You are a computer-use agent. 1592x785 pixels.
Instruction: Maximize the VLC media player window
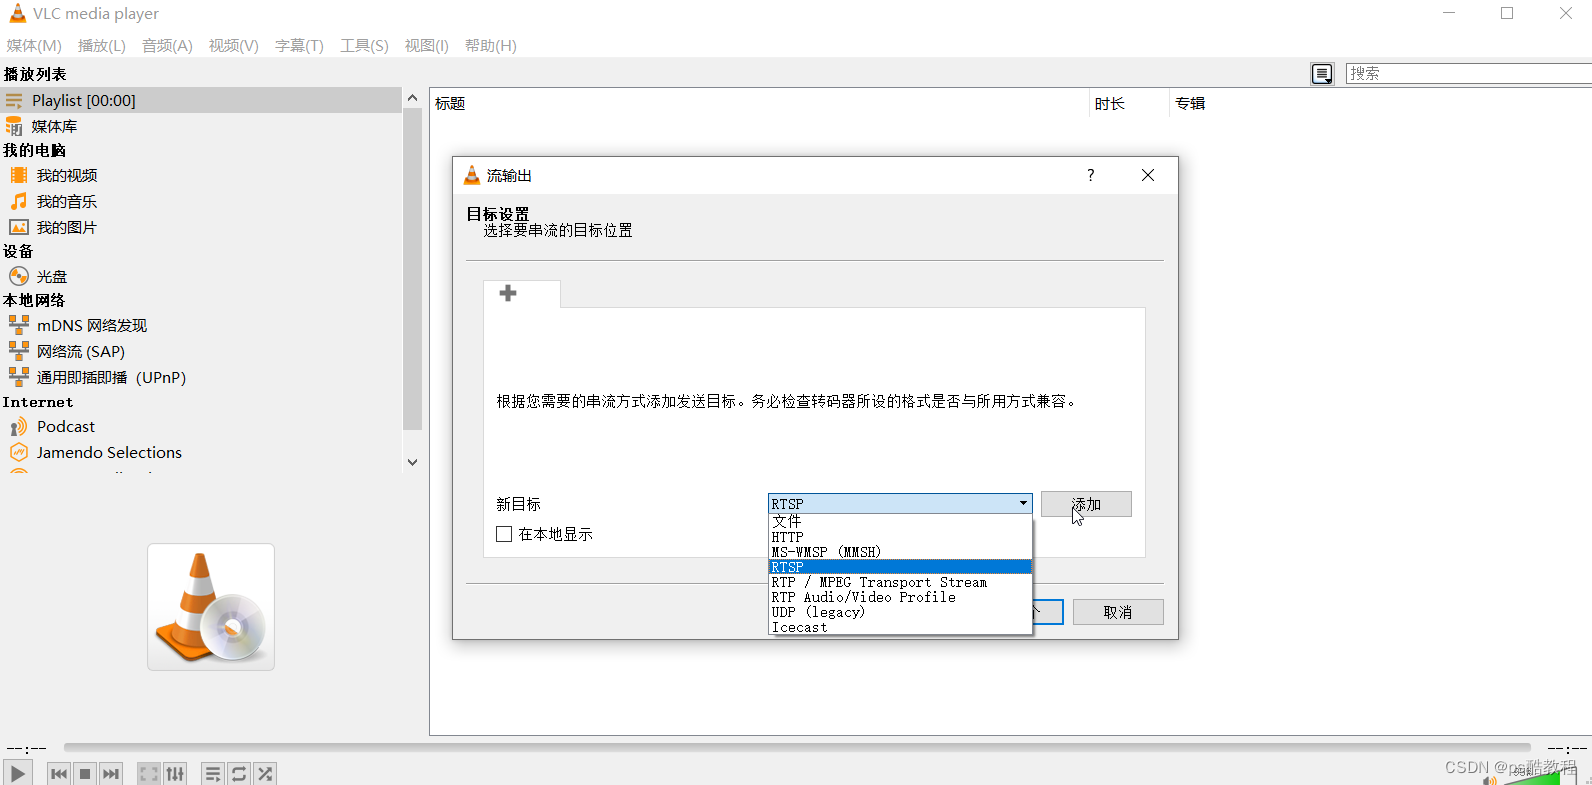[1507, 13]
